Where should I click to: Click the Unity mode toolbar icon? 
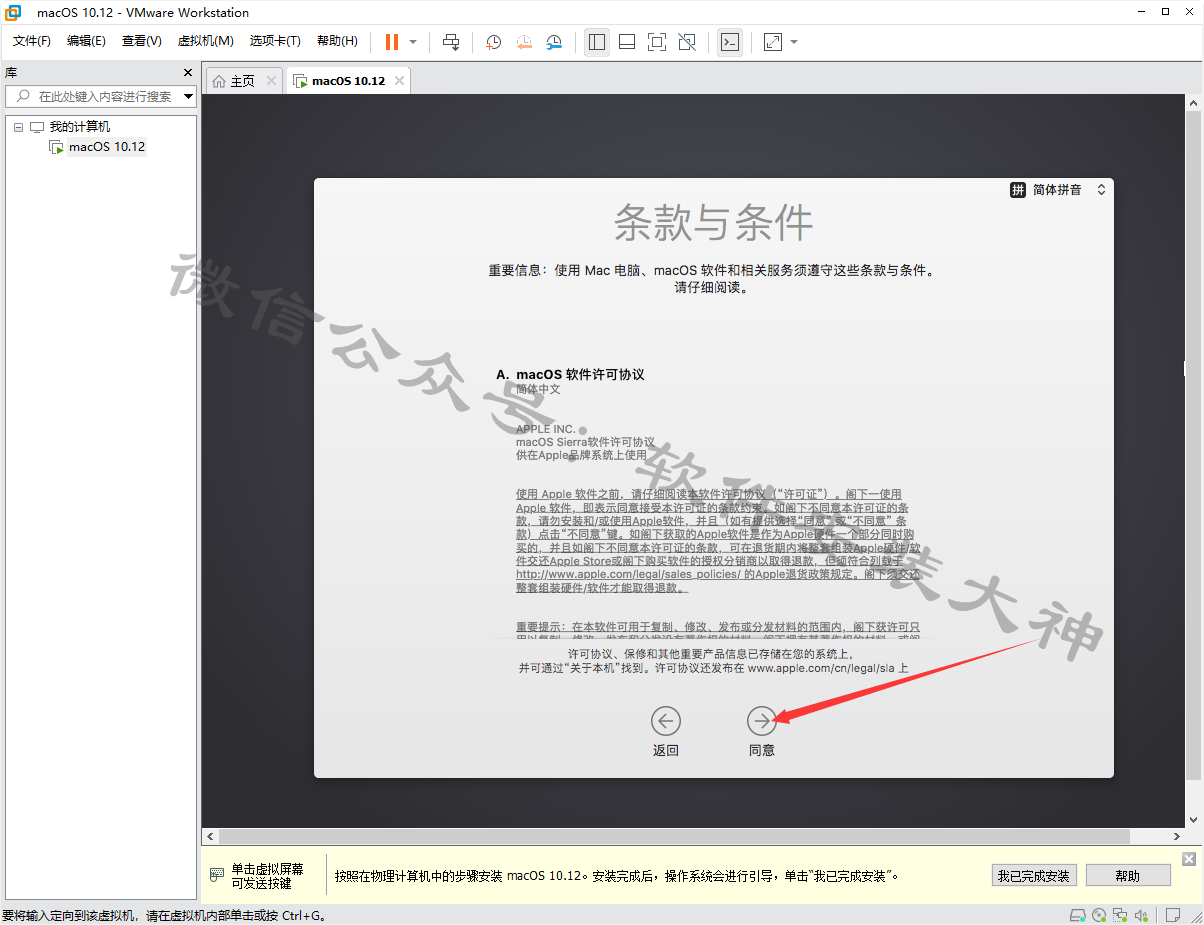click(x=687, y=42)
